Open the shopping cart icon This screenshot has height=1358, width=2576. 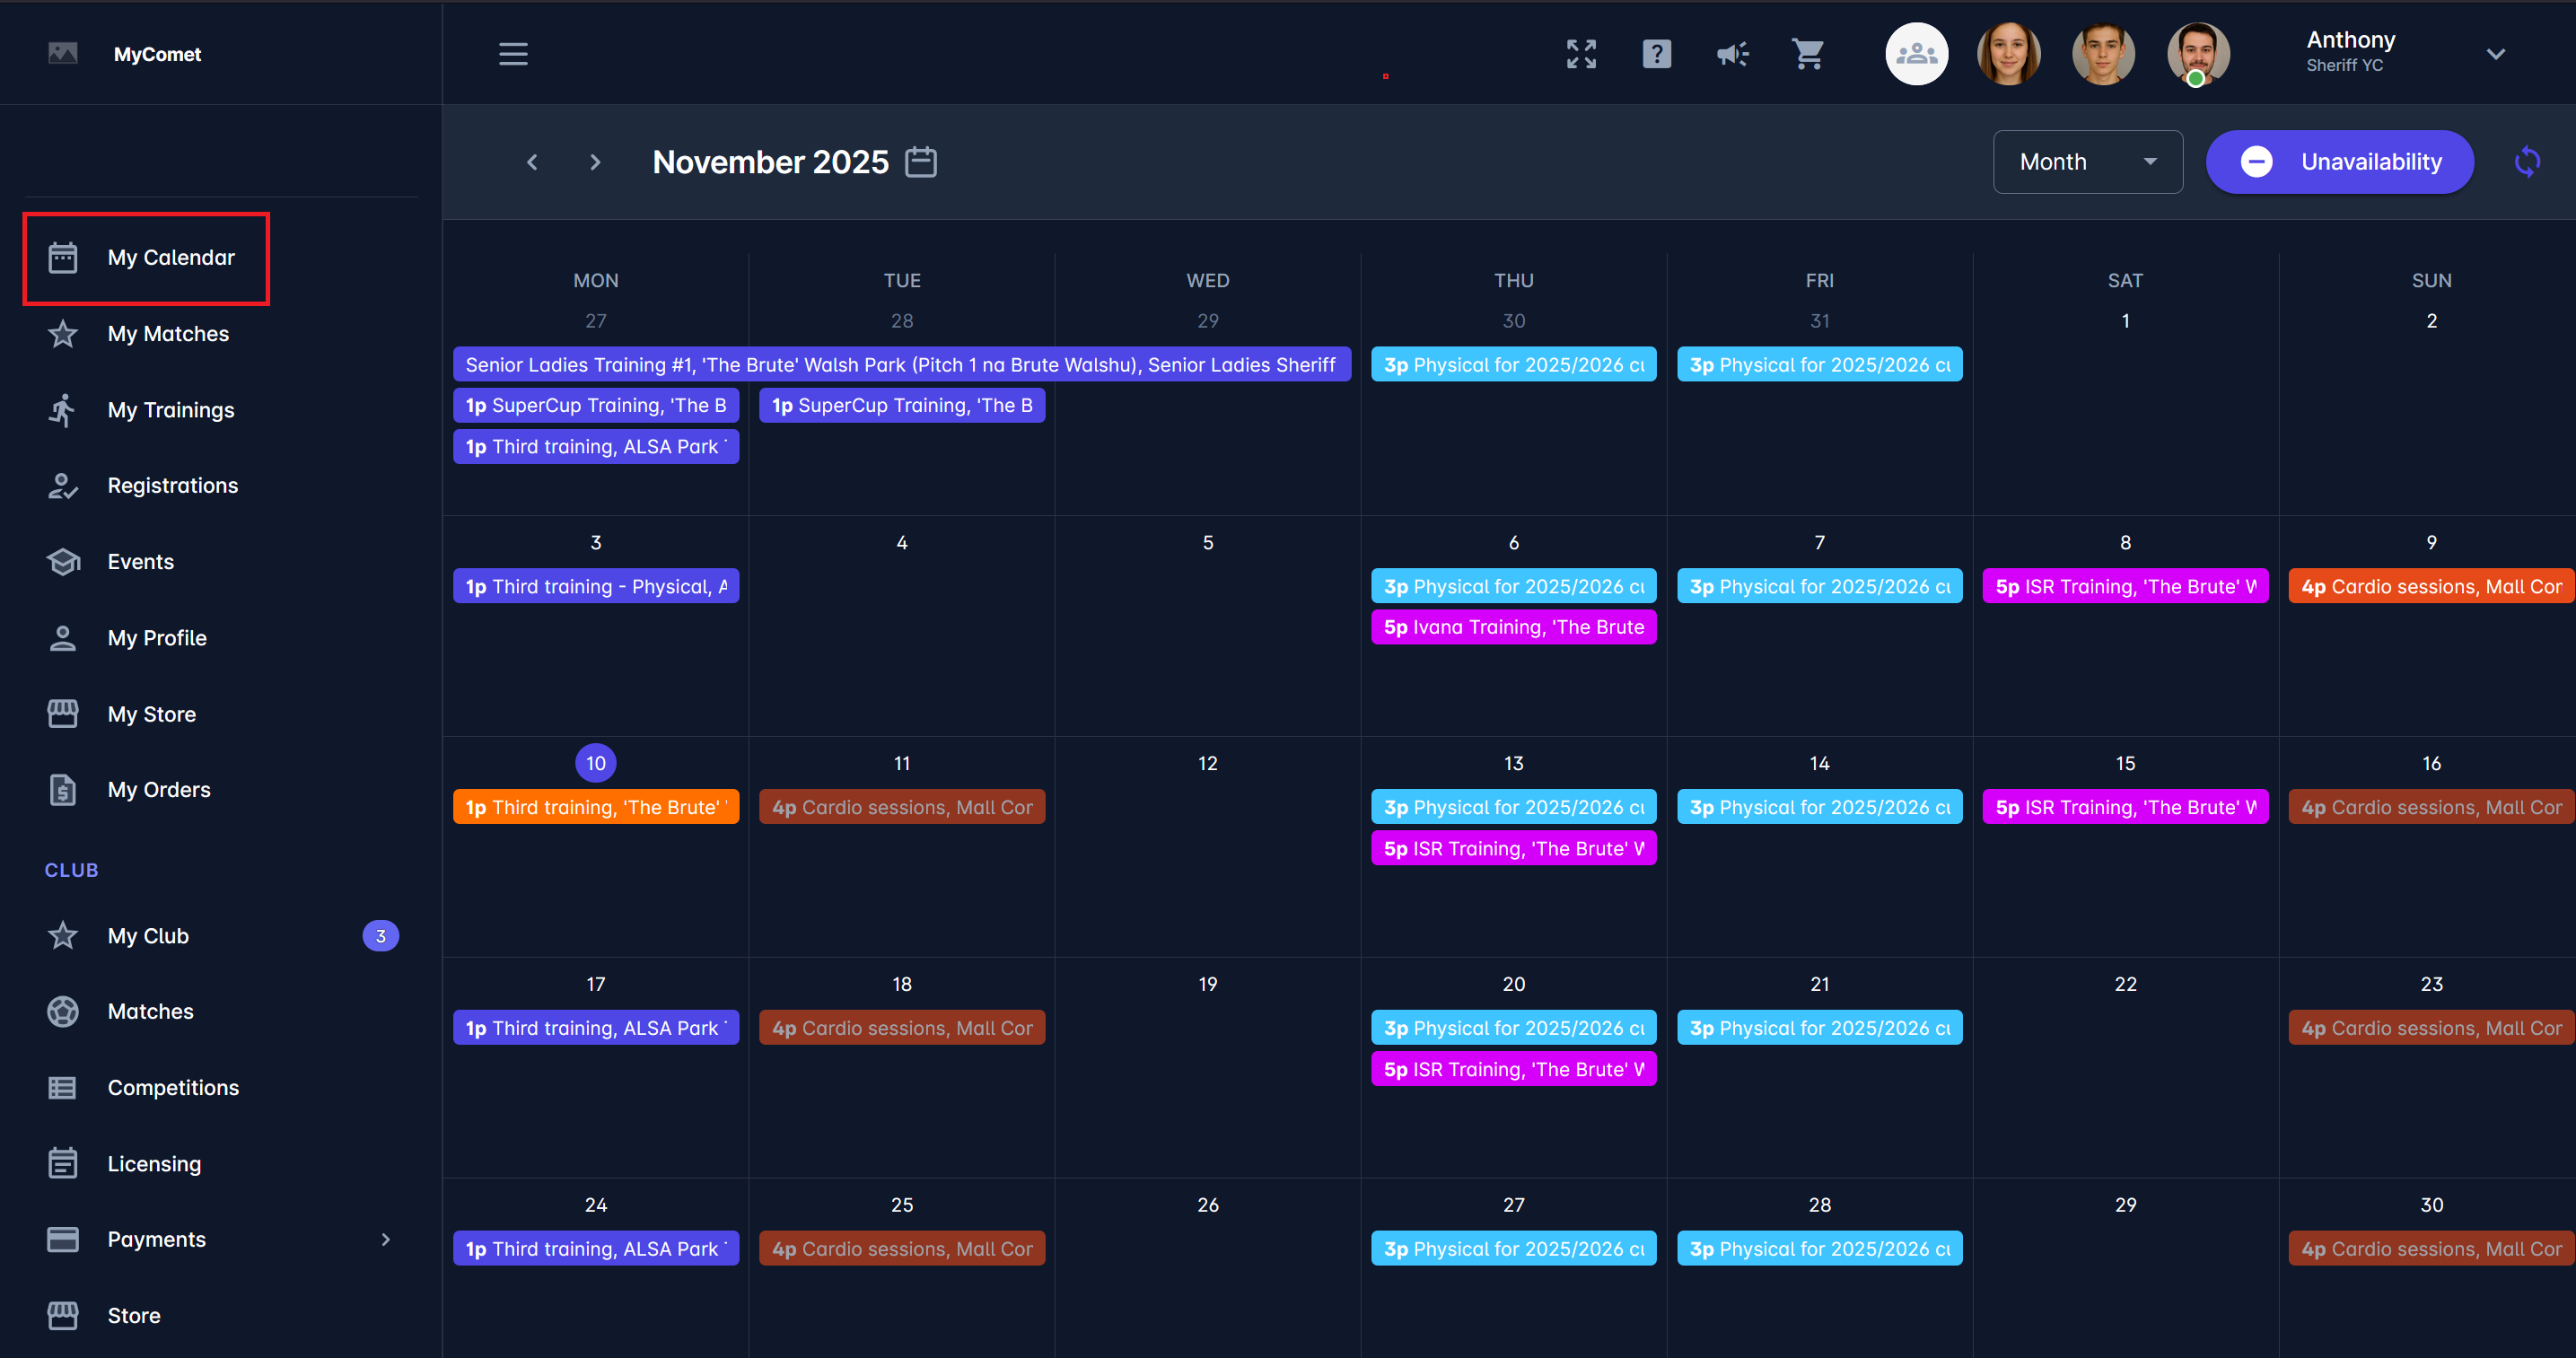(1808, 54)
